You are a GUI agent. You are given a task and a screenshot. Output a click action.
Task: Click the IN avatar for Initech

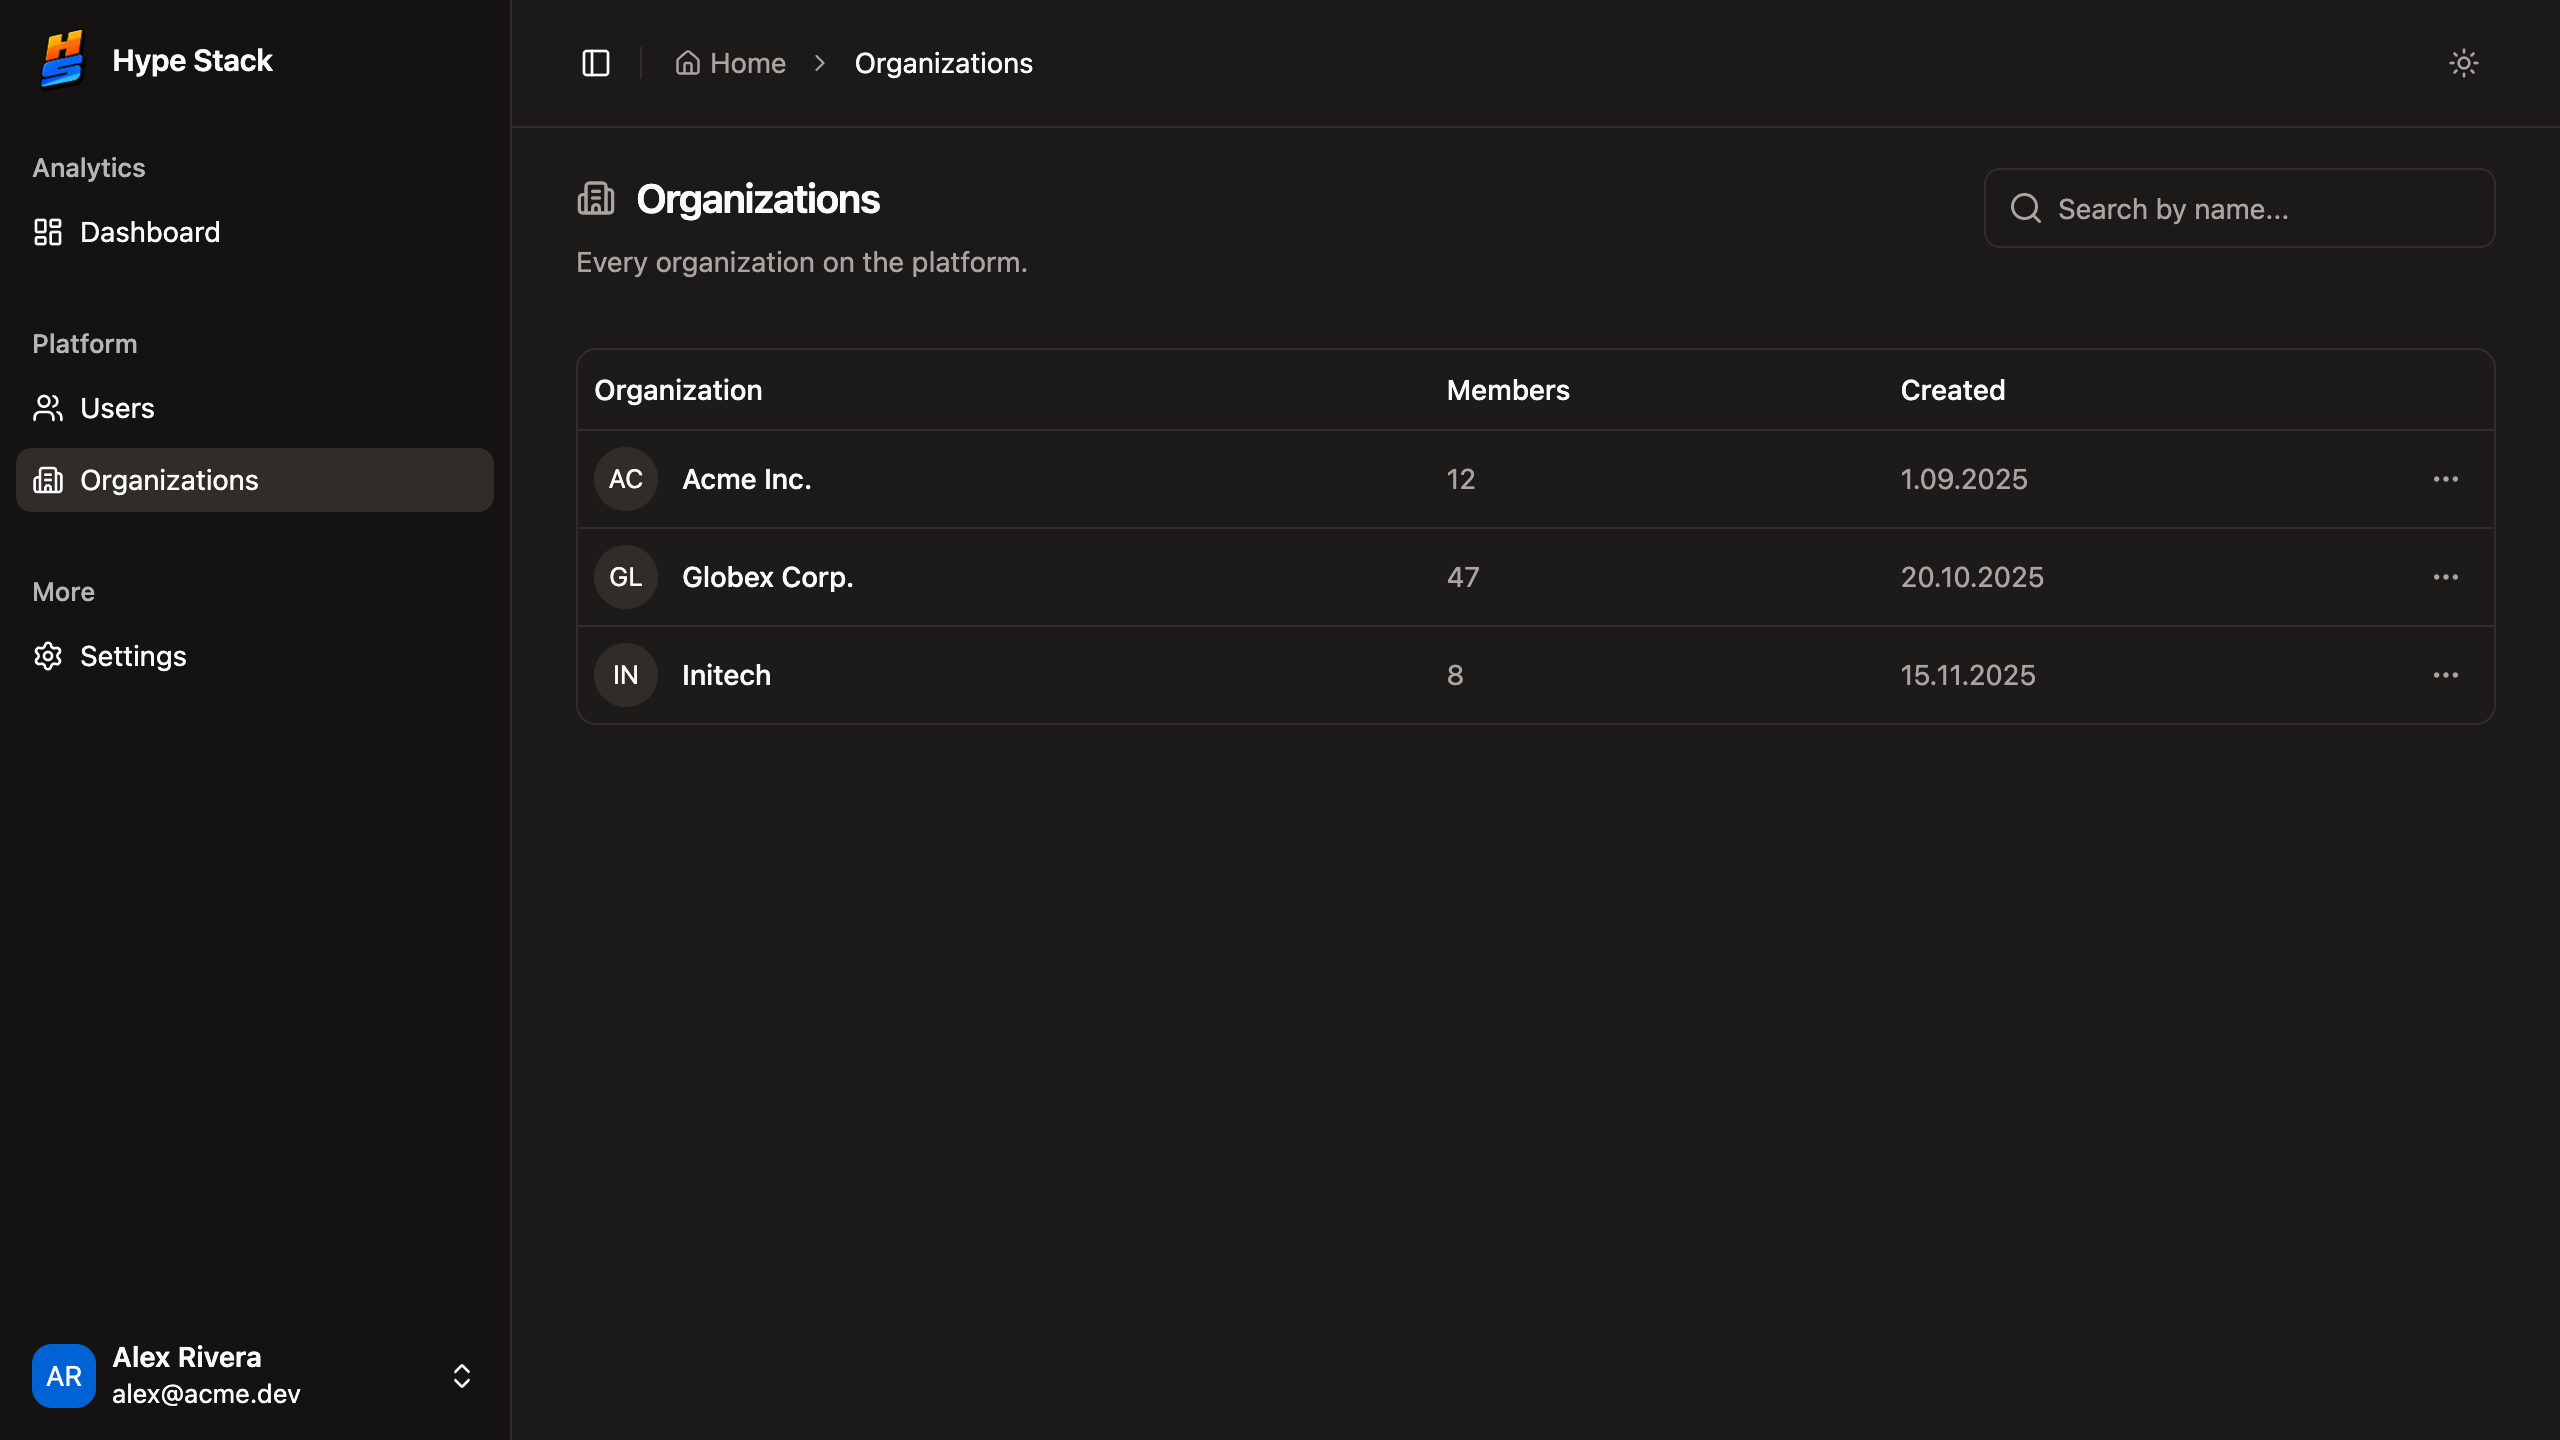pos(626,675)
